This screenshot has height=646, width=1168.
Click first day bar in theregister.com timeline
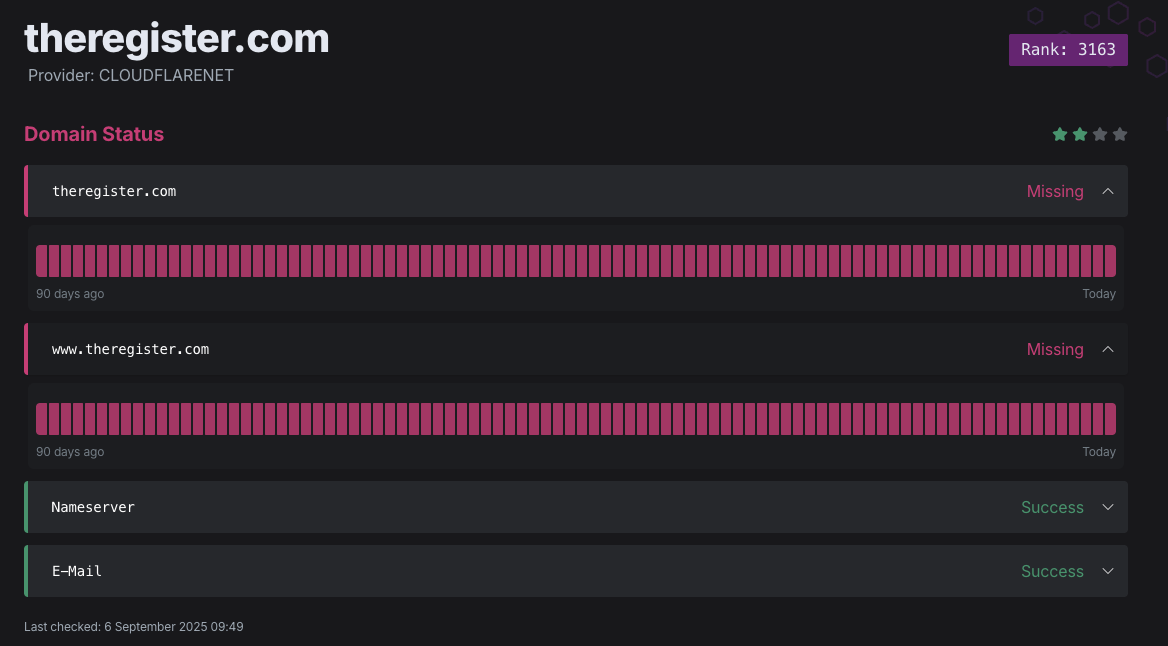click(42, 261)
